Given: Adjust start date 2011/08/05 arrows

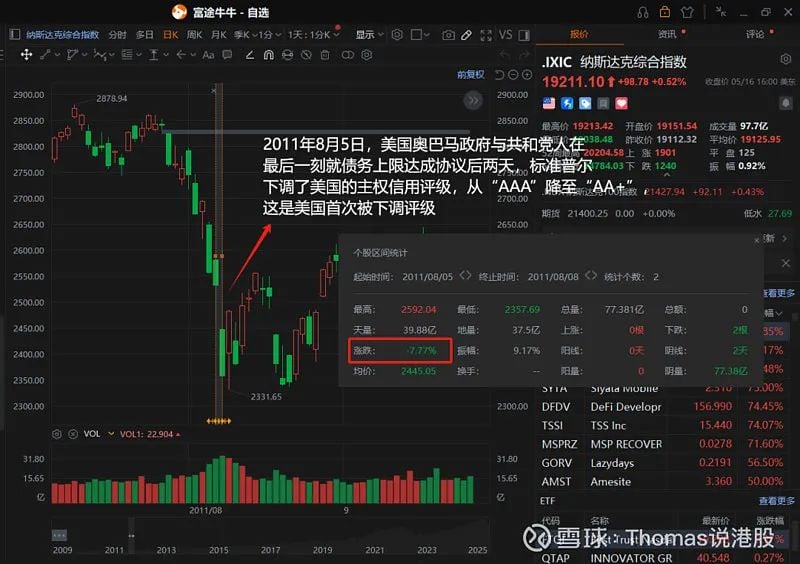Looking at the screenshot, I should [x=465, y=276].
